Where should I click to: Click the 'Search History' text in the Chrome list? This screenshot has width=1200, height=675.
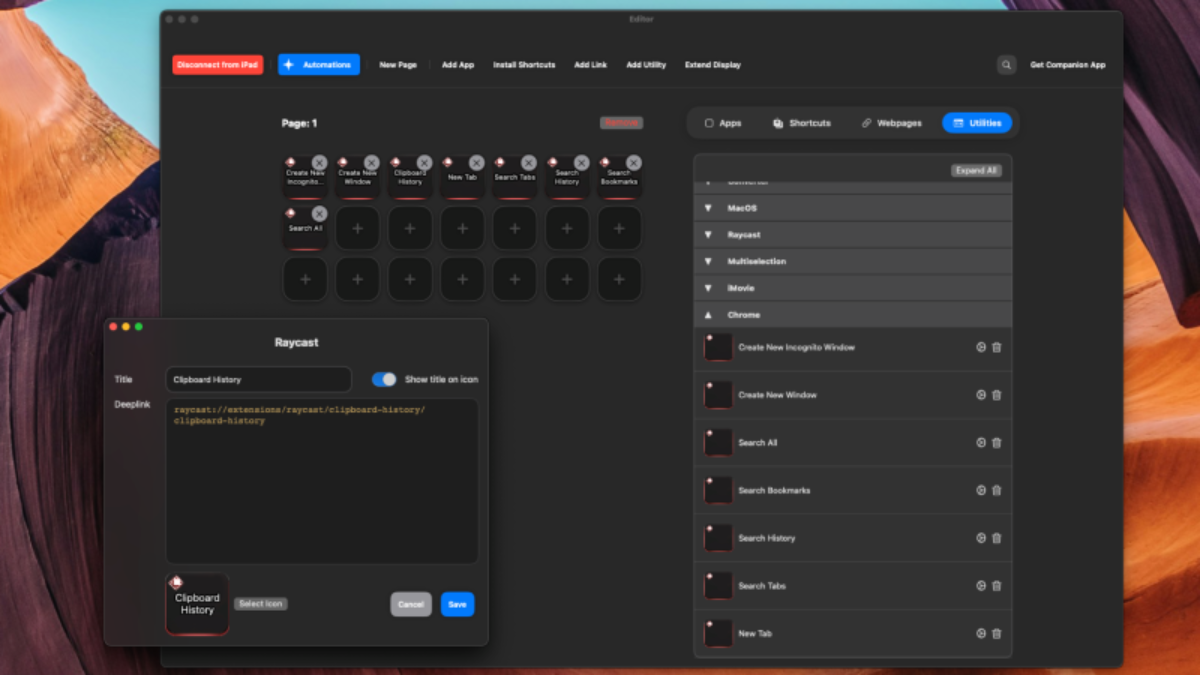tap(767, 538)
